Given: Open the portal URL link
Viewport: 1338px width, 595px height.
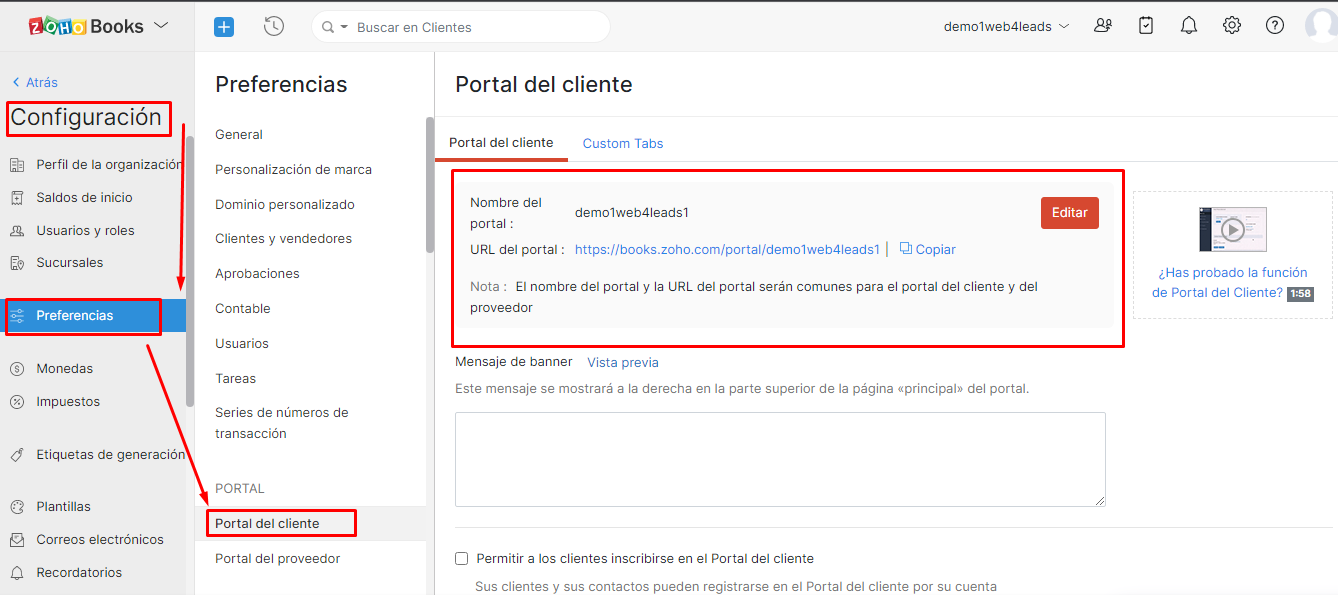Looking at the screenshot, I should [x=727, y=250].
